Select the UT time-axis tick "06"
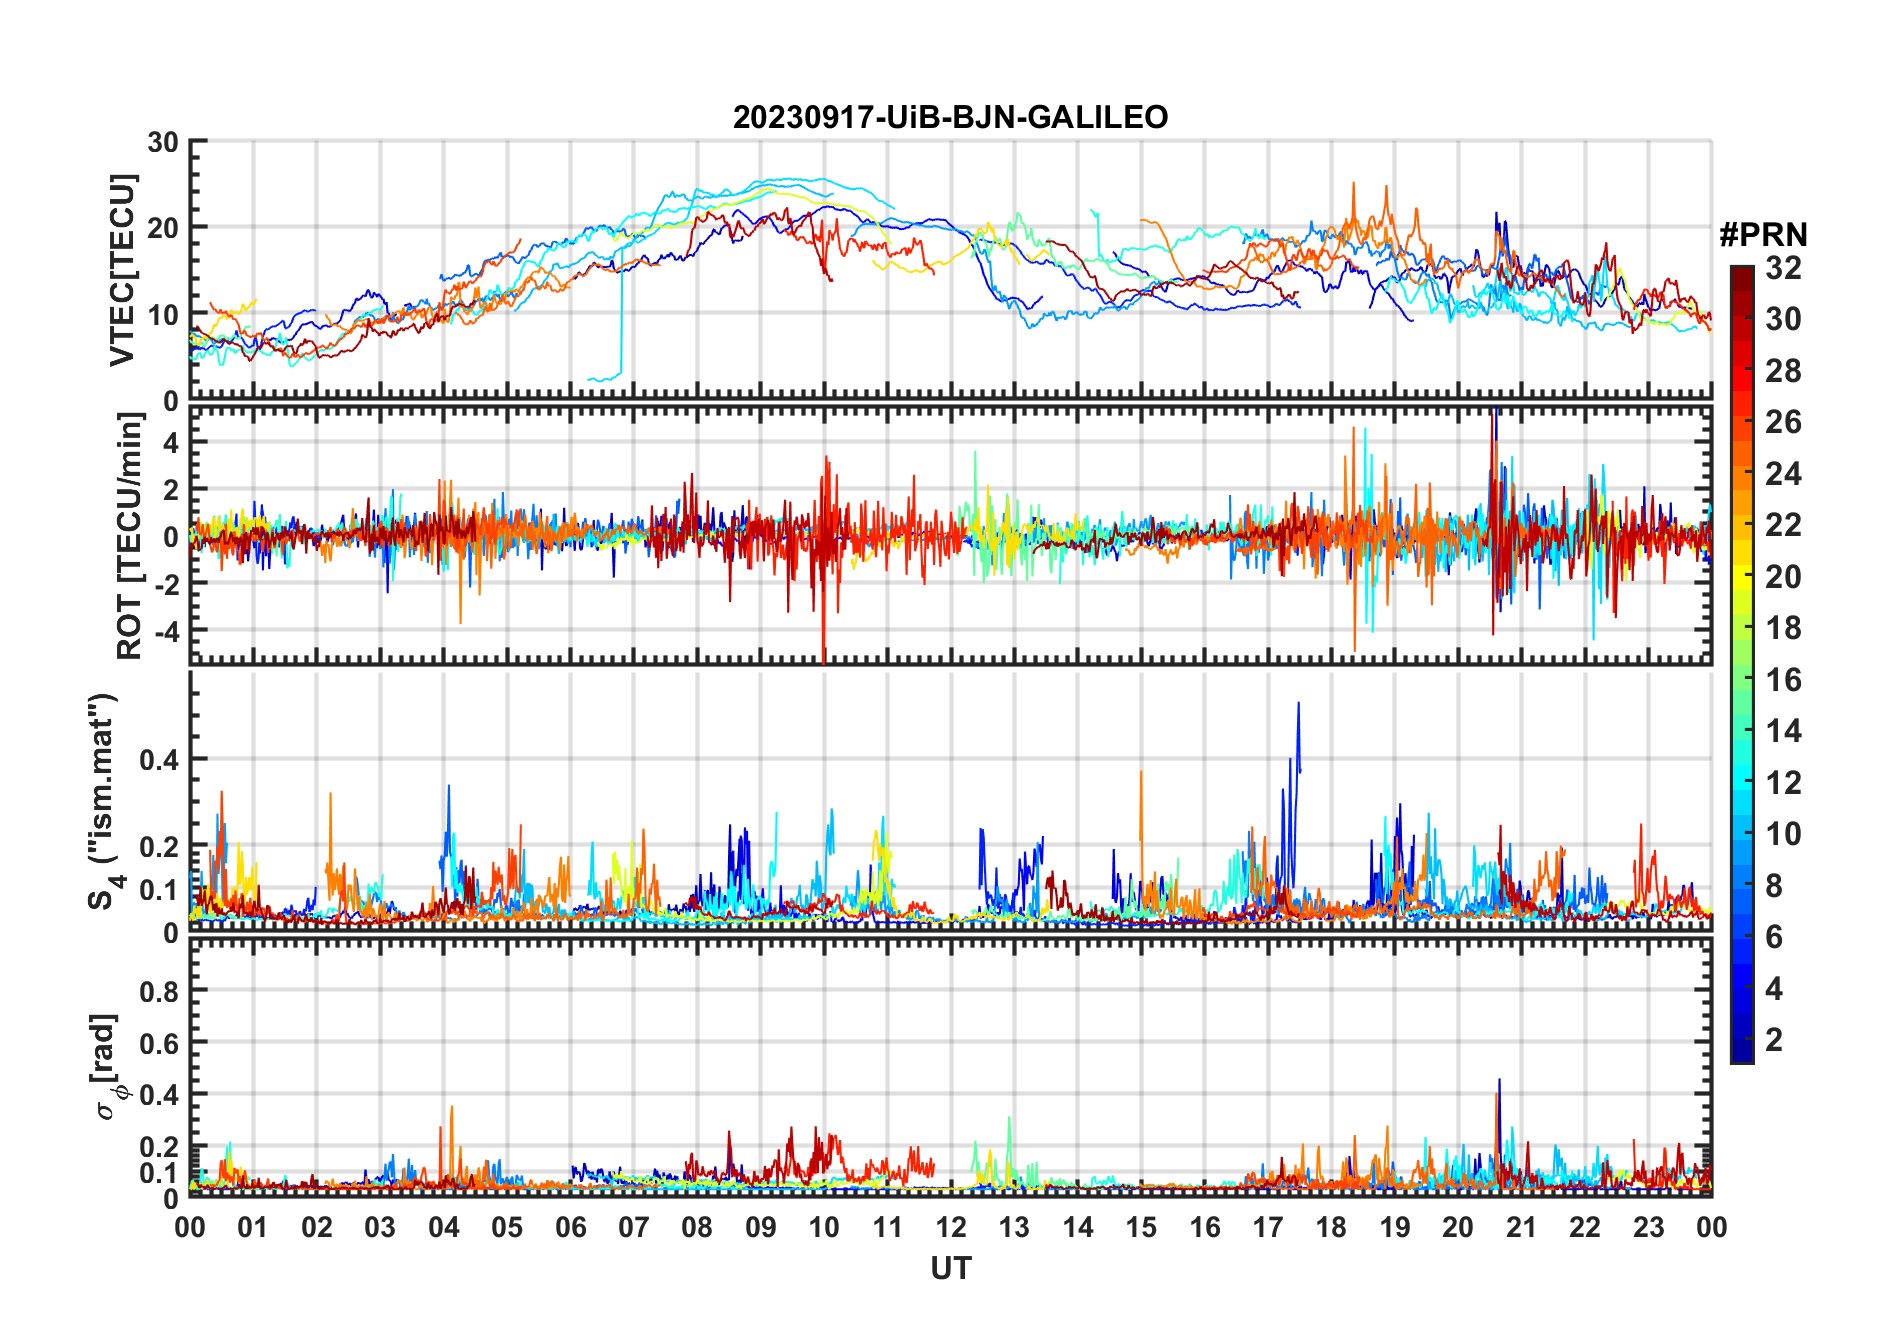 coord(570,1227)
